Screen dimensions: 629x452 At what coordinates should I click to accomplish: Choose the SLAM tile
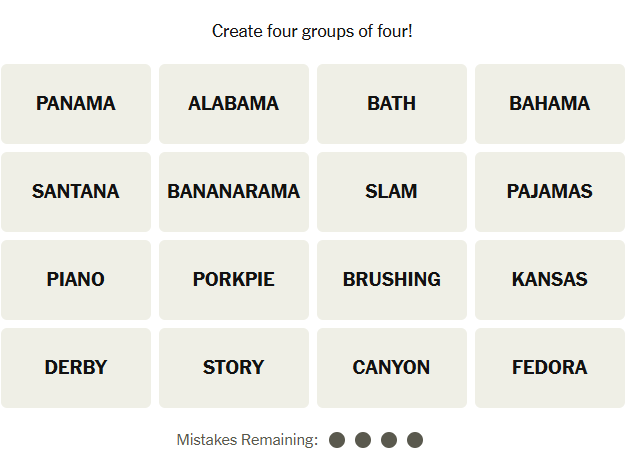[x=392, y=192]
